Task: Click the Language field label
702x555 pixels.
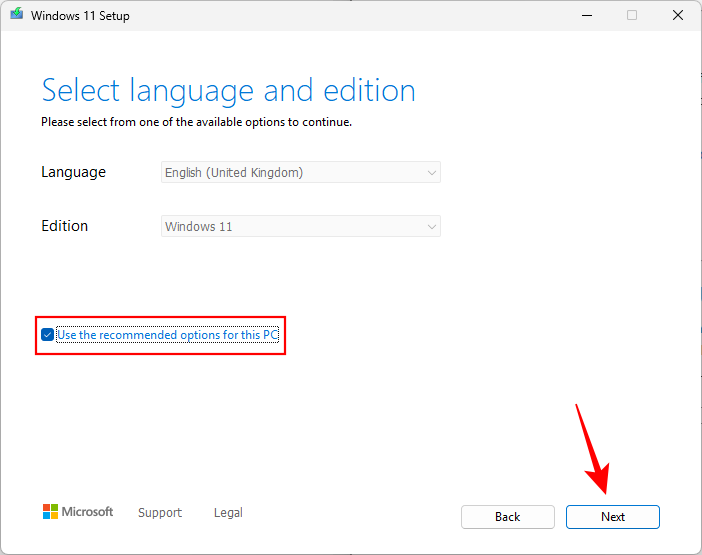Action: pyautogui.click(x=73, y=172)
